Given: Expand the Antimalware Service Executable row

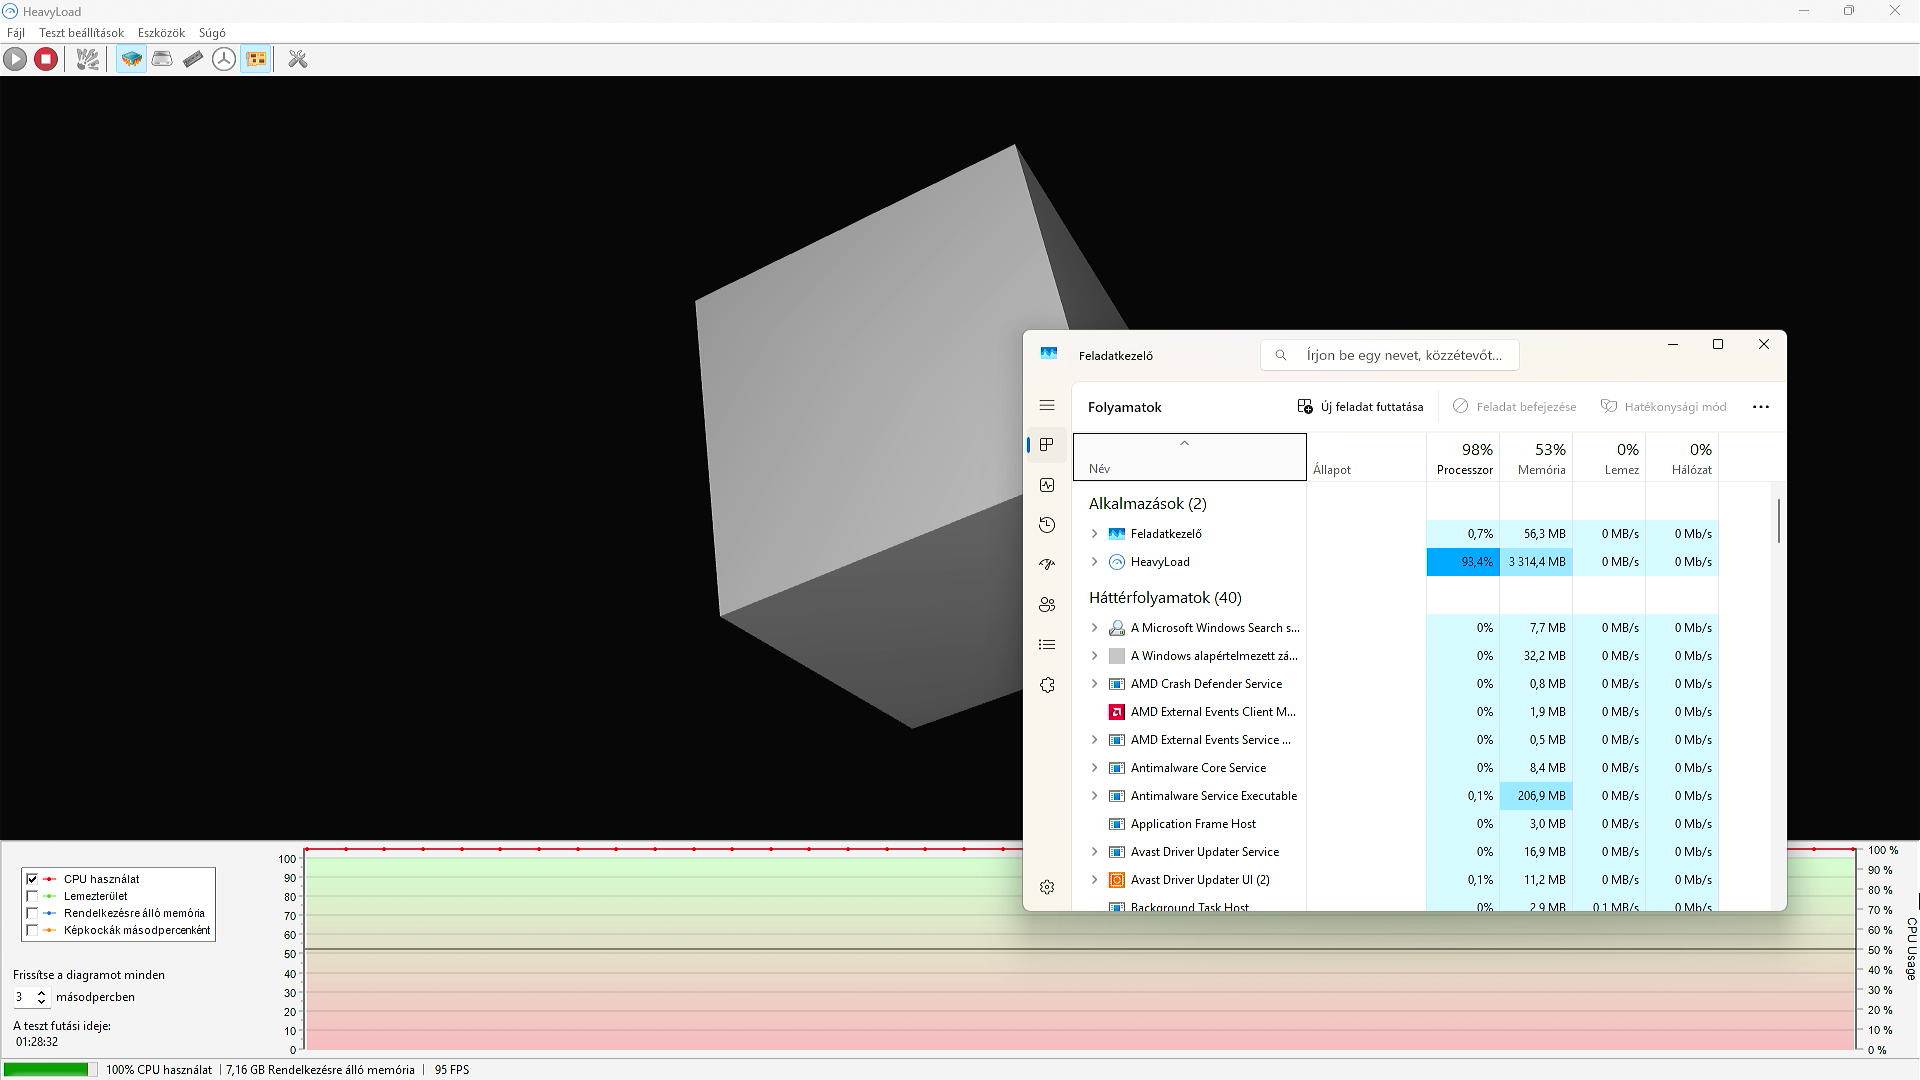Looking at the screenshot, I should point(1094,796).
